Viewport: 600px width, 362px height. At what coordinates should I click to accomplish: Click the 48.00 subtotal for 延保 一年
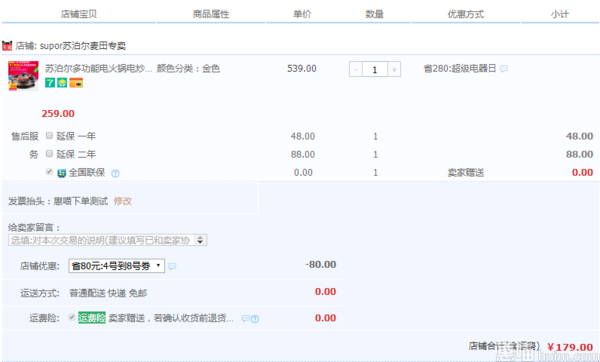[580, 136]
